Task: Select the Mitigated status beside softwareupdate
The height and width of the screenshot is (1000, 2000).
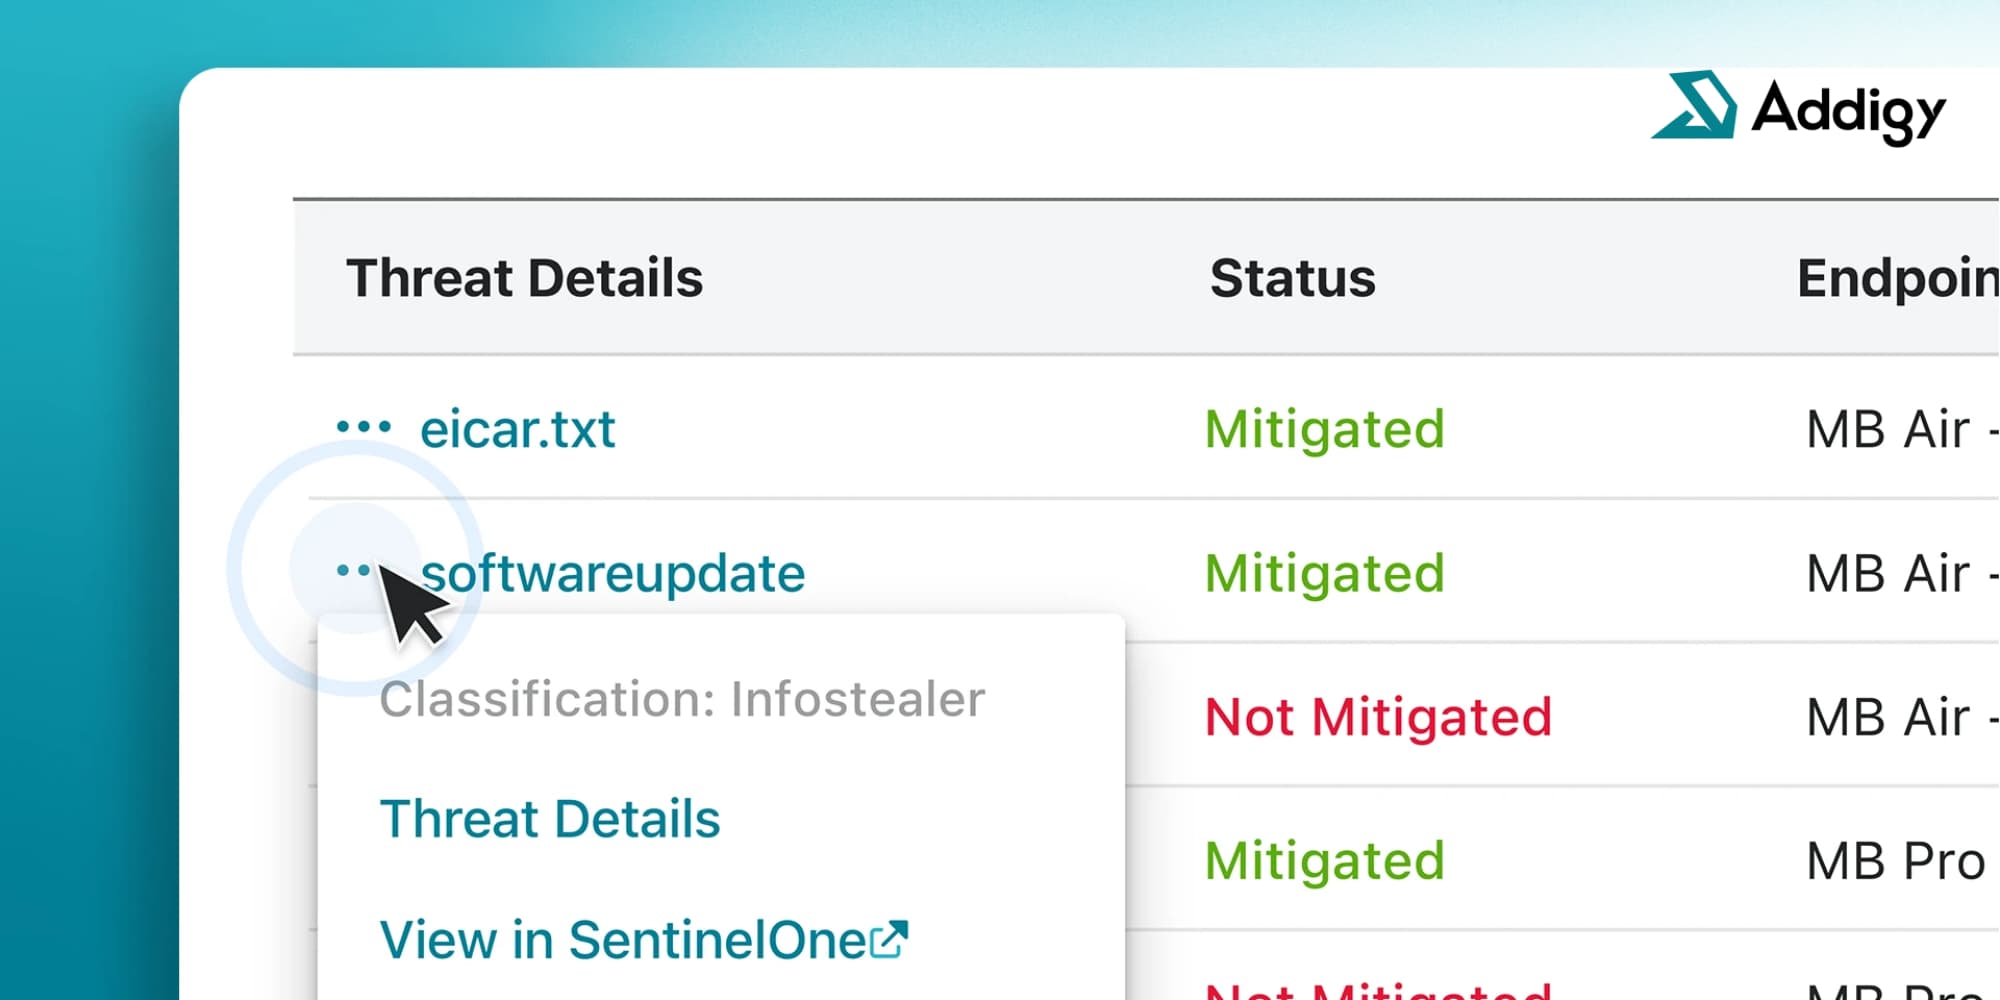Action: coord(1323,572)
